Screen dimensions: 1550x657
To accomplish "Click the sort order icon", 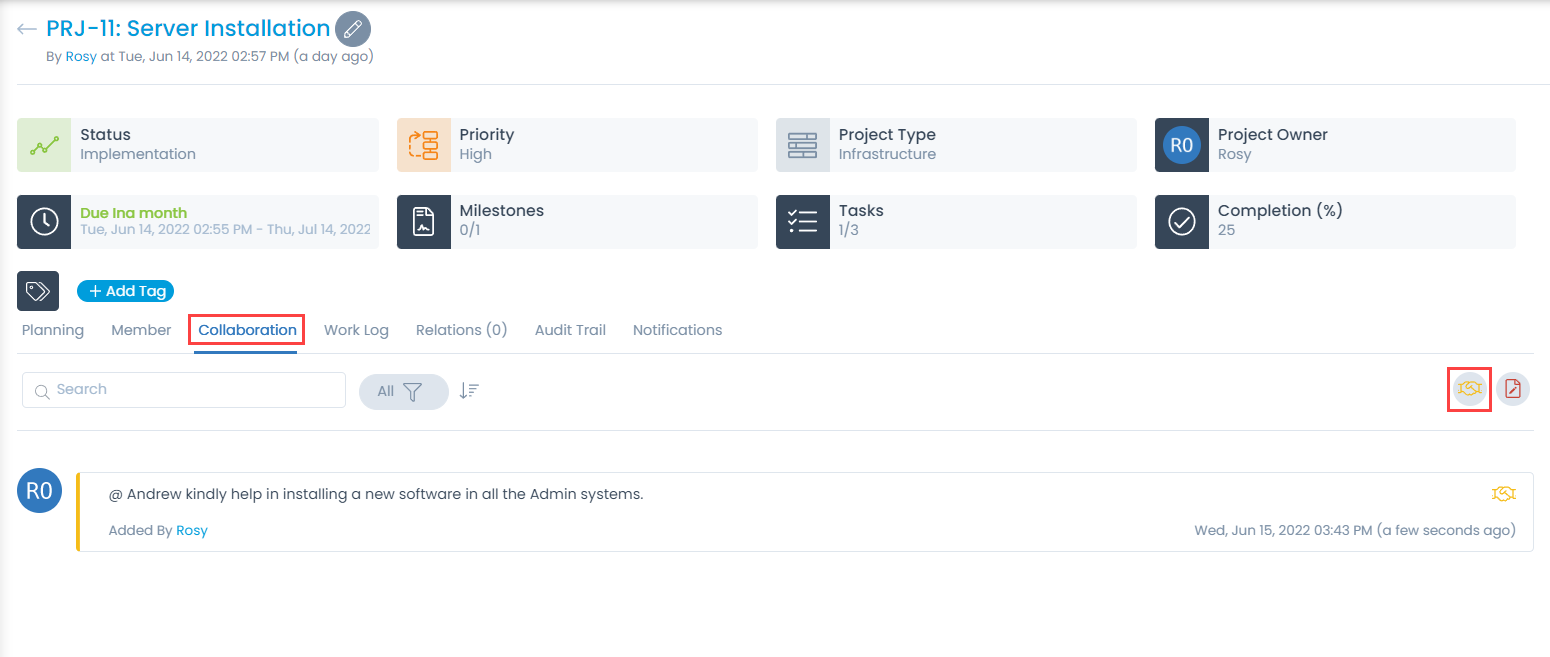I will pos(469,391).
